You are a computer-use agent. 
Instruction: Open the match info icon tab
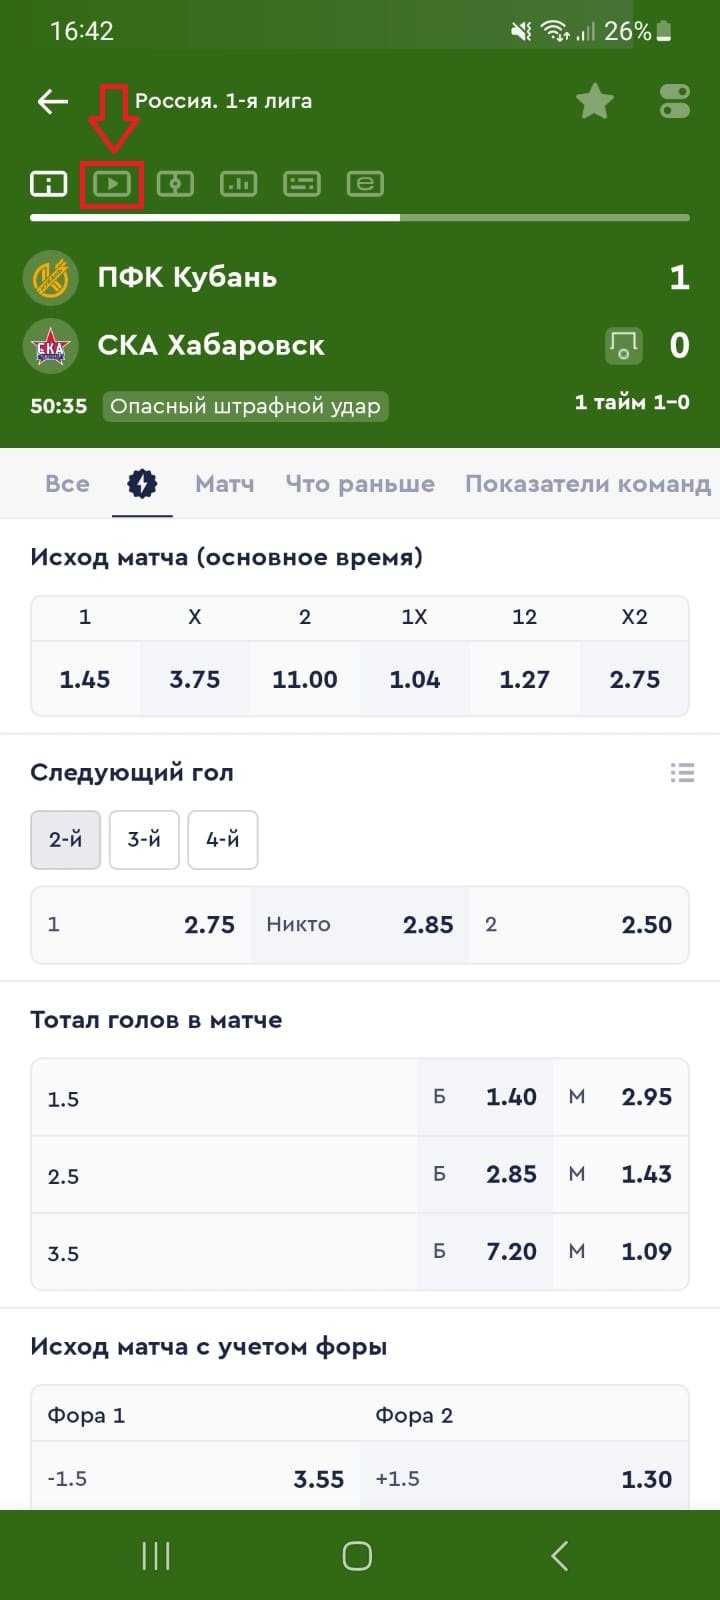pos(48,184)
